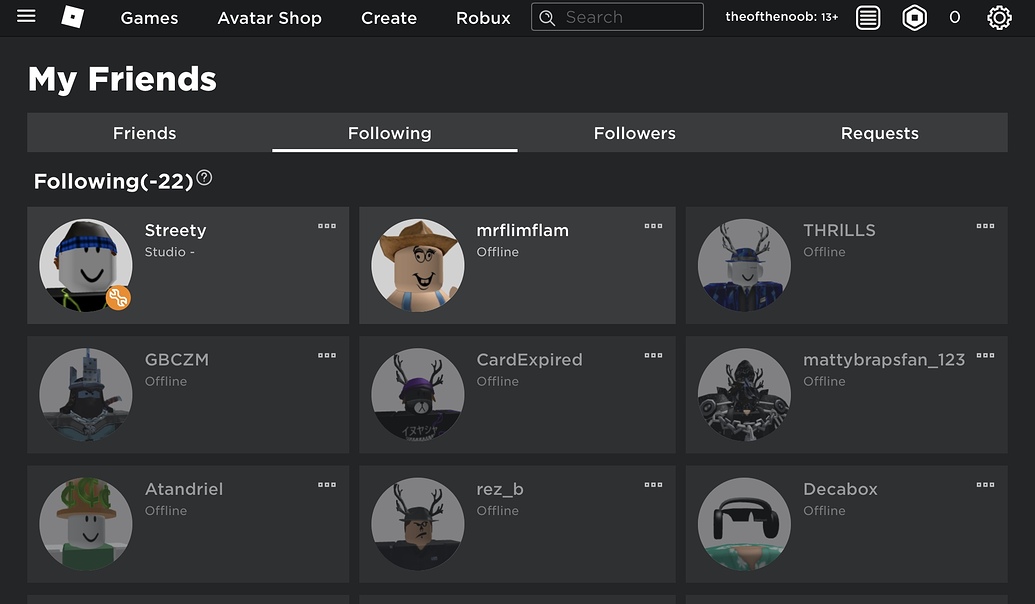1035x604 pixels.
Task: Click the search magnifier icon
Action: click(x=547, y=17)
